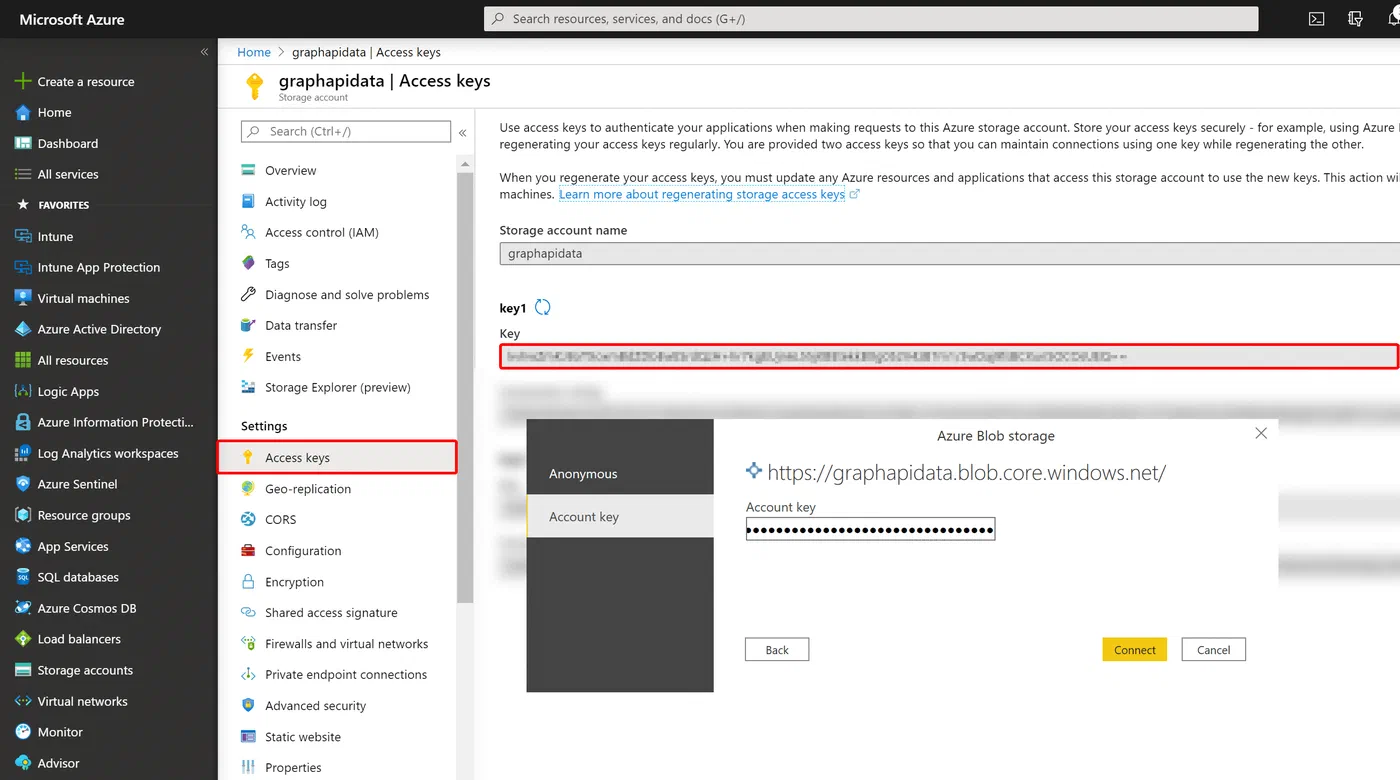Focus the top Search resources box
The width and height of the screenshot is (1400, 780).
coord(871,19)
